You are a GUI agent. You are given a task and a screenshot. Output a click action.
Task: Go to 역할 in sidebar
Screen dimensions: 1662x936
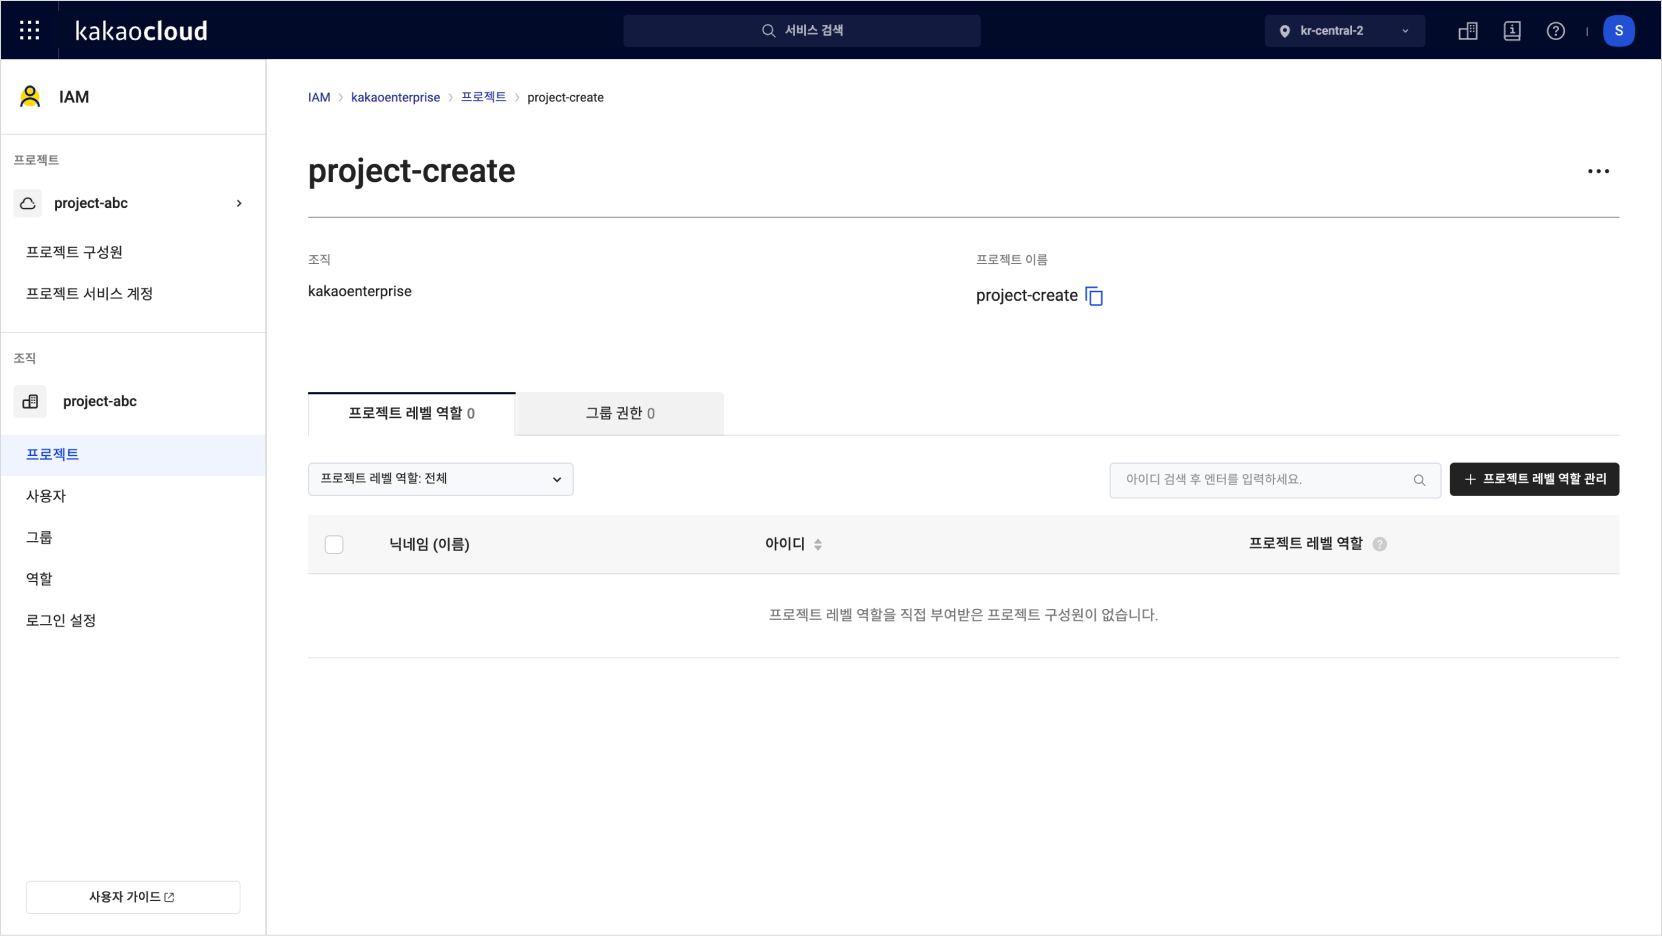[x=39, y=579]
